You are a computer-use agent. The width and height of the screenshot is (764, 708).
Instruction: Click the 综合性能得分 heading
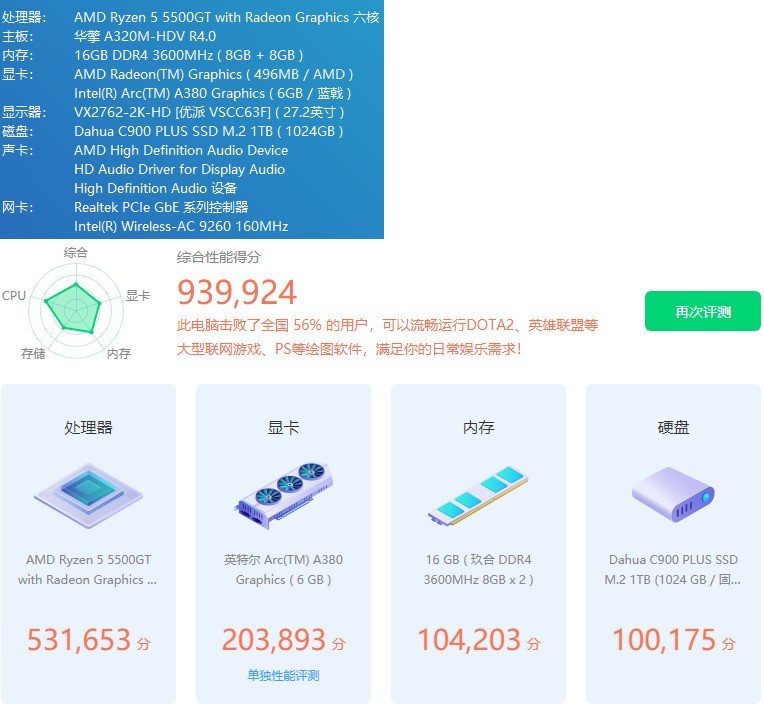[x=219, y=257]
